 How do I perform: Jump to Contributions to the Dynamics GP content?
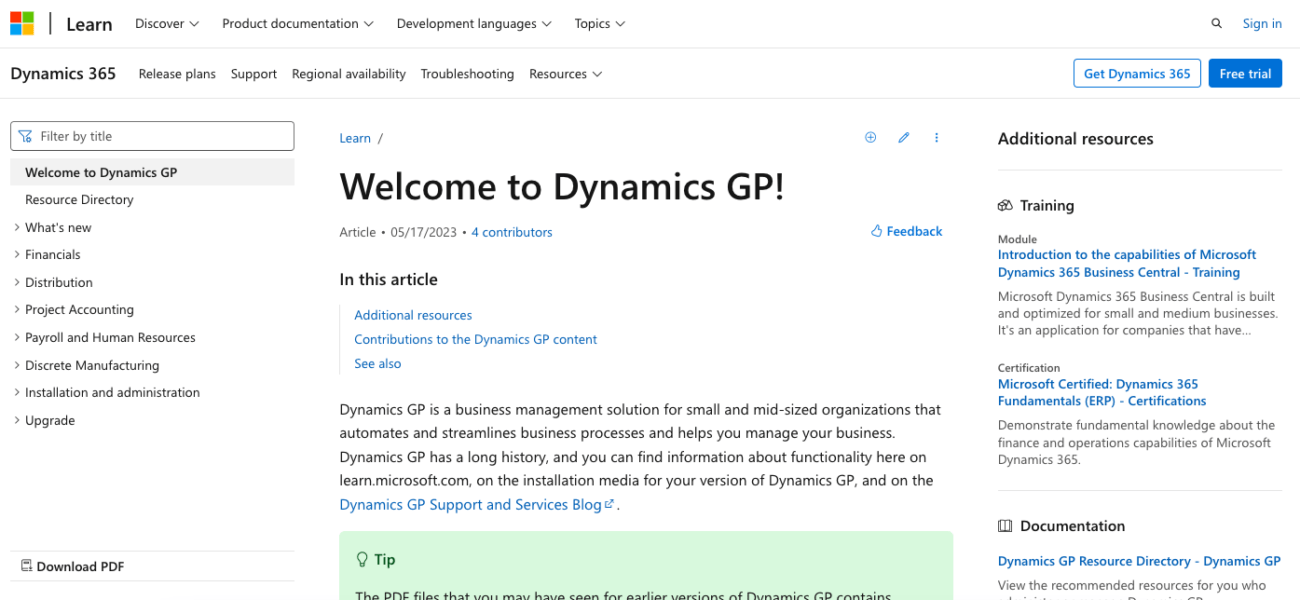click(475, 339)
